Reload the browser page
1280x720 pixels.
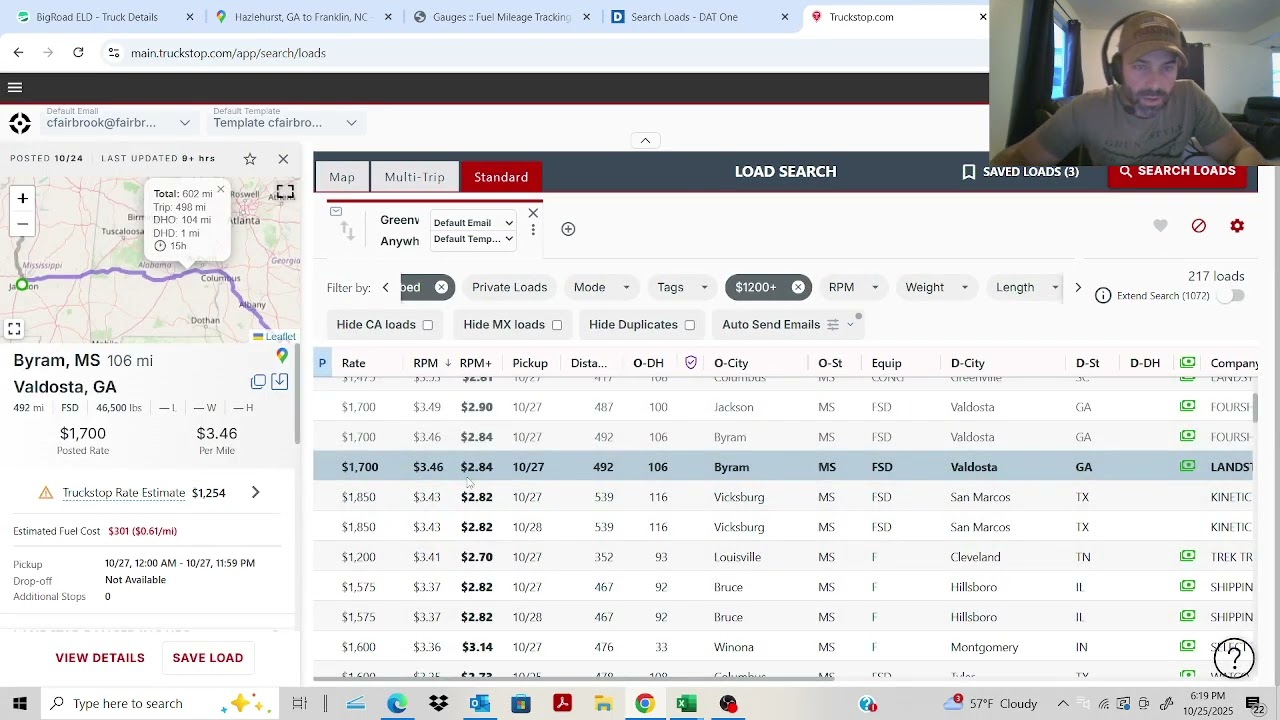78,52
